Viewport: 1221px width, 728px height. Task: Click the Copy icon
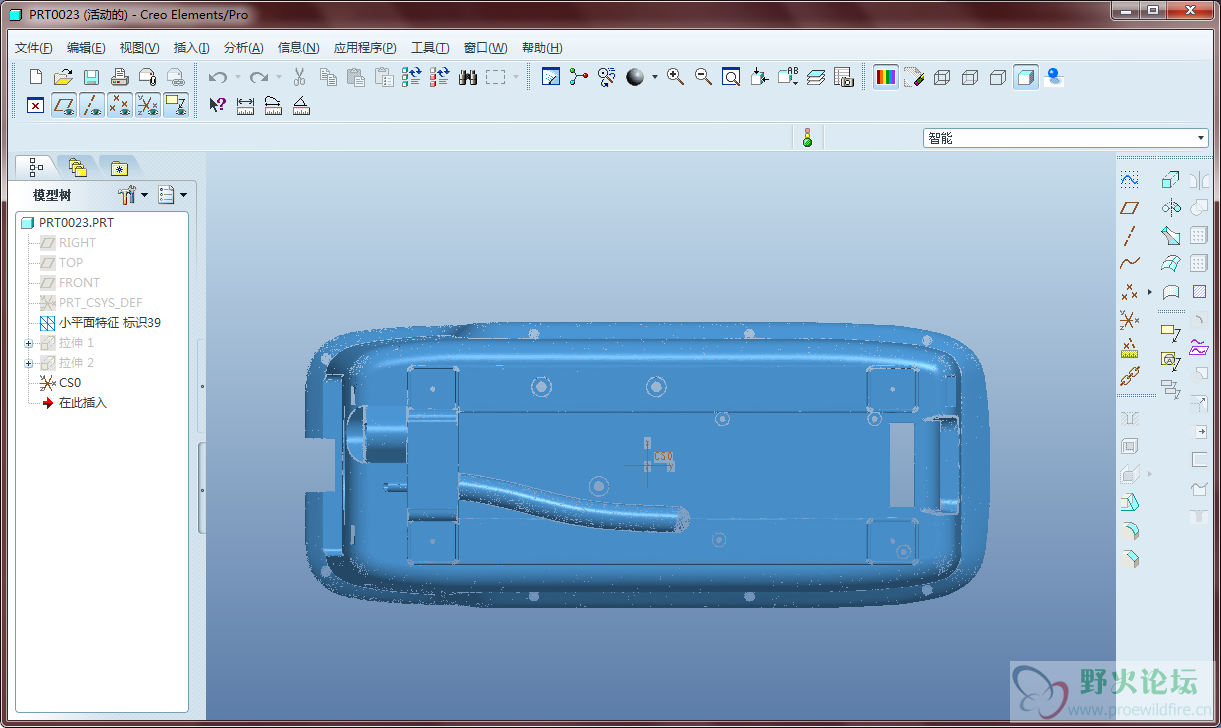pyautogui.click(x=328, y=77)
